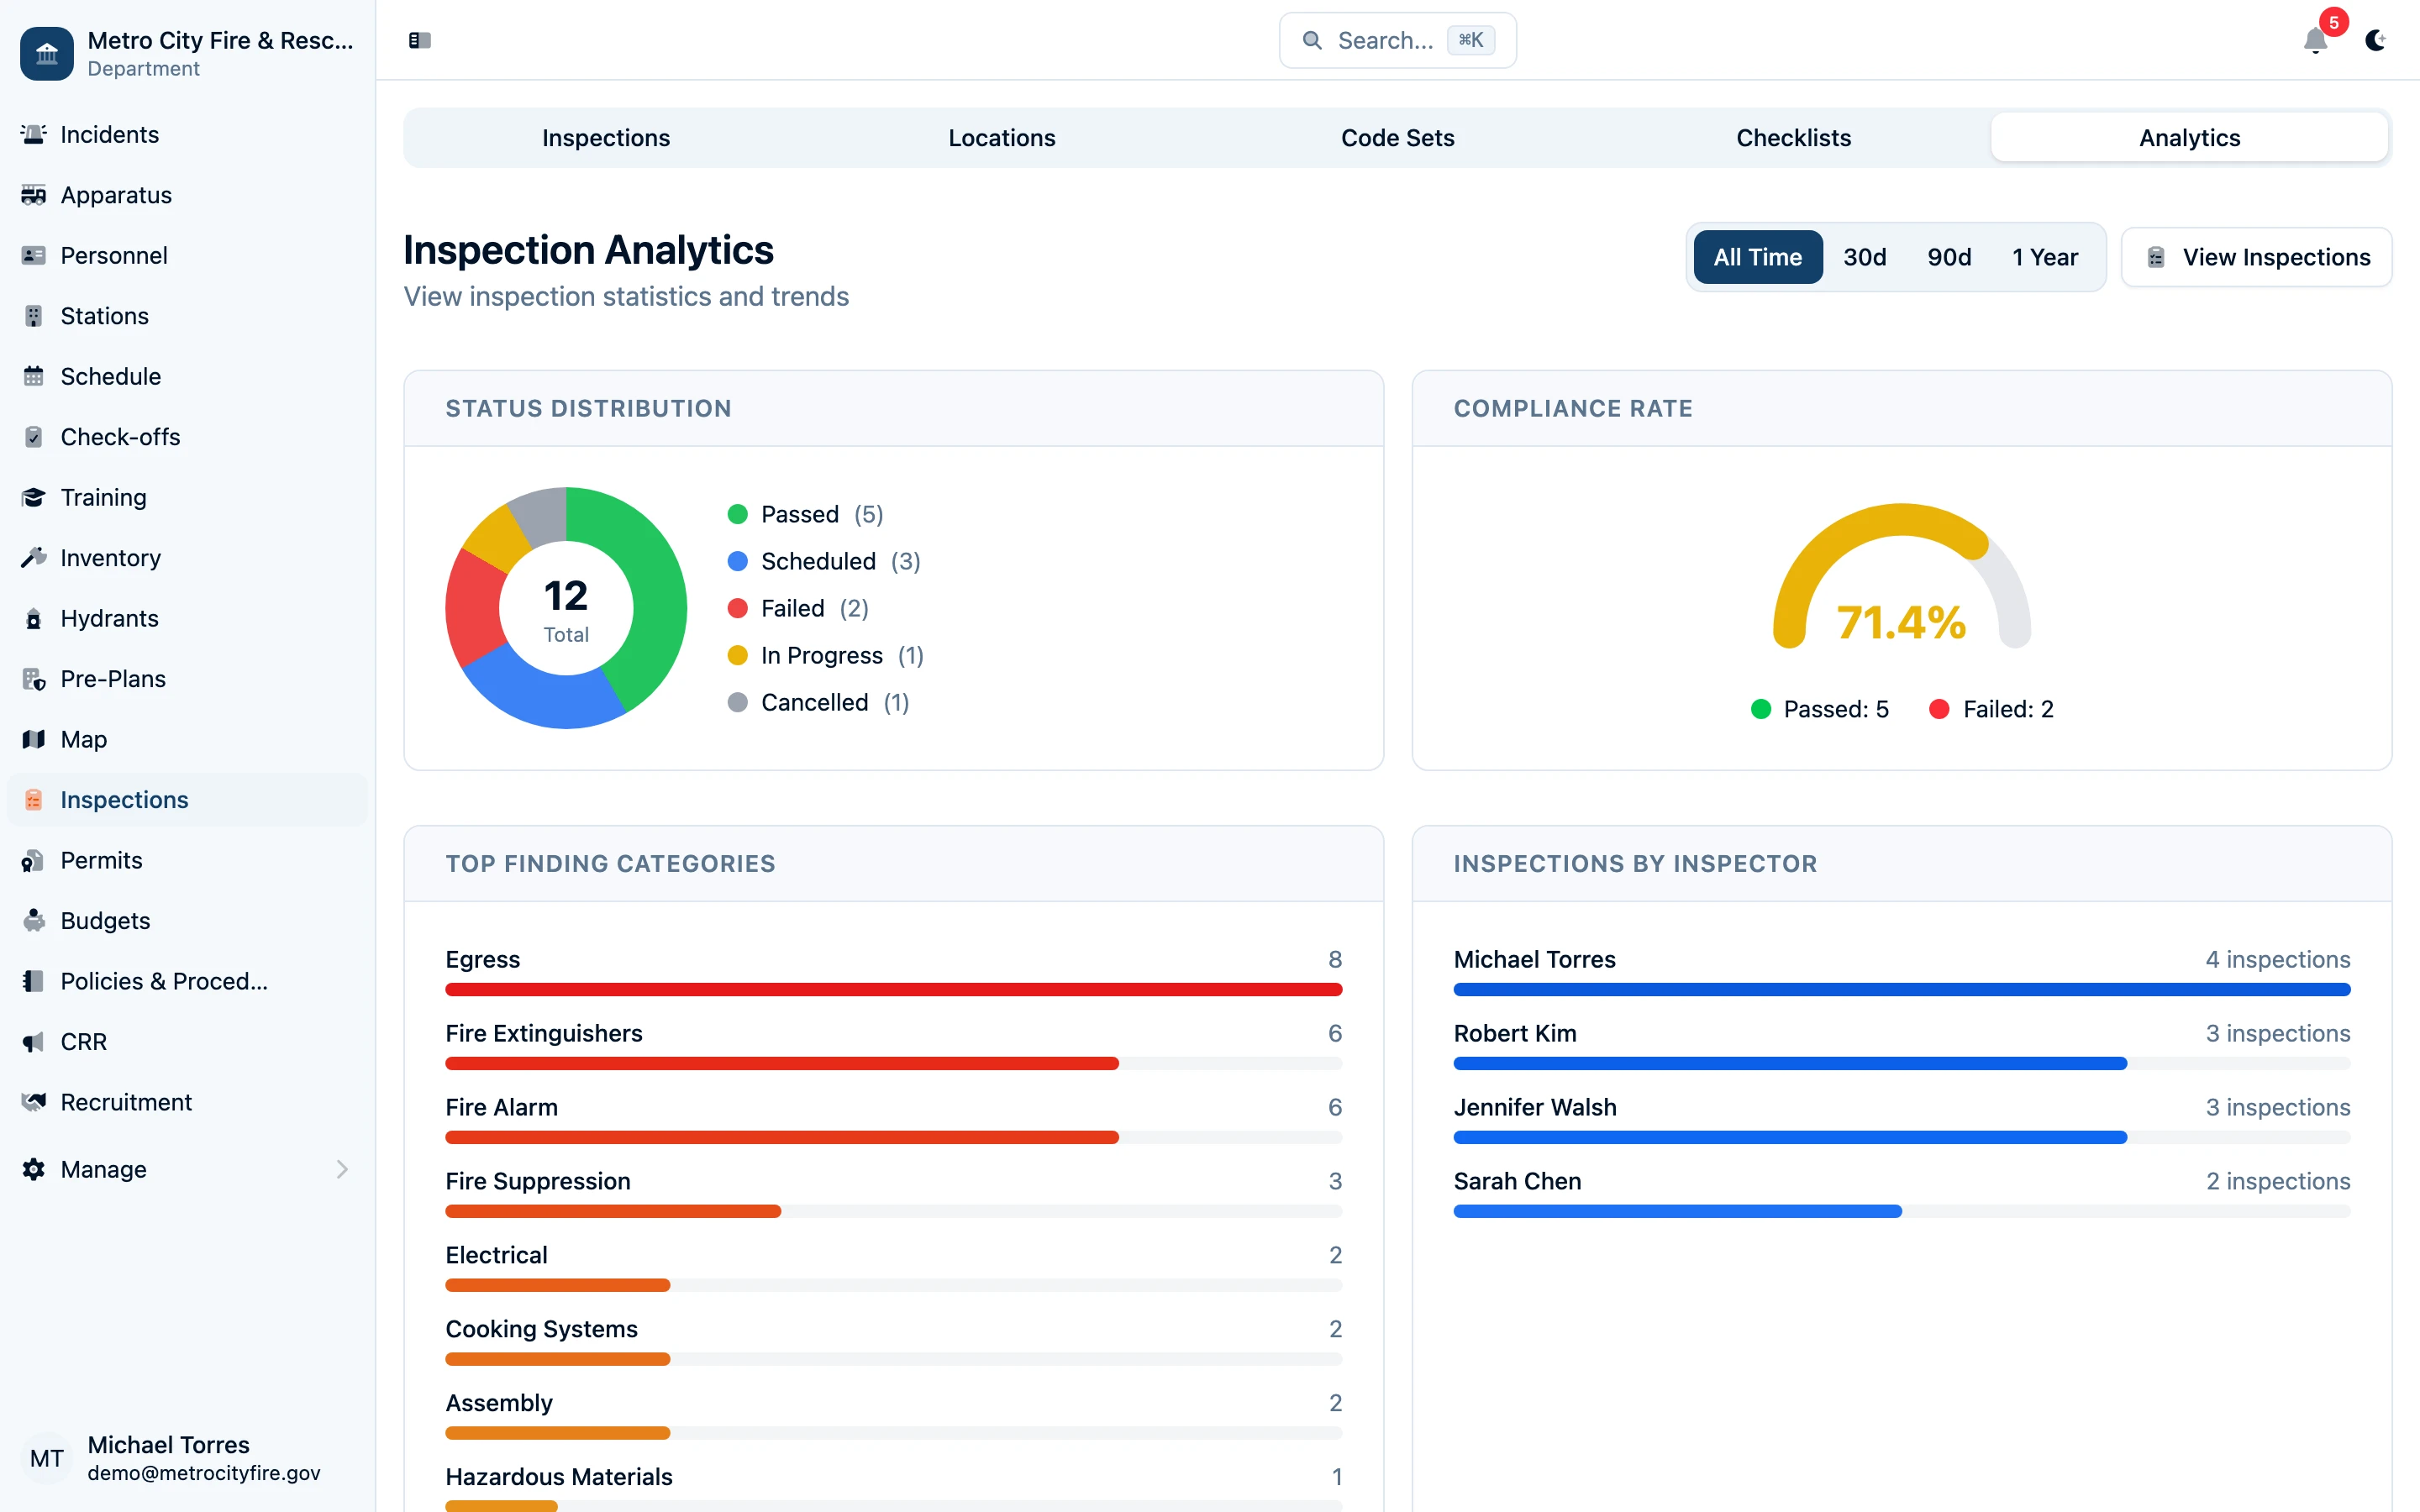Click the Egress findings progress bar

point(893,990)
